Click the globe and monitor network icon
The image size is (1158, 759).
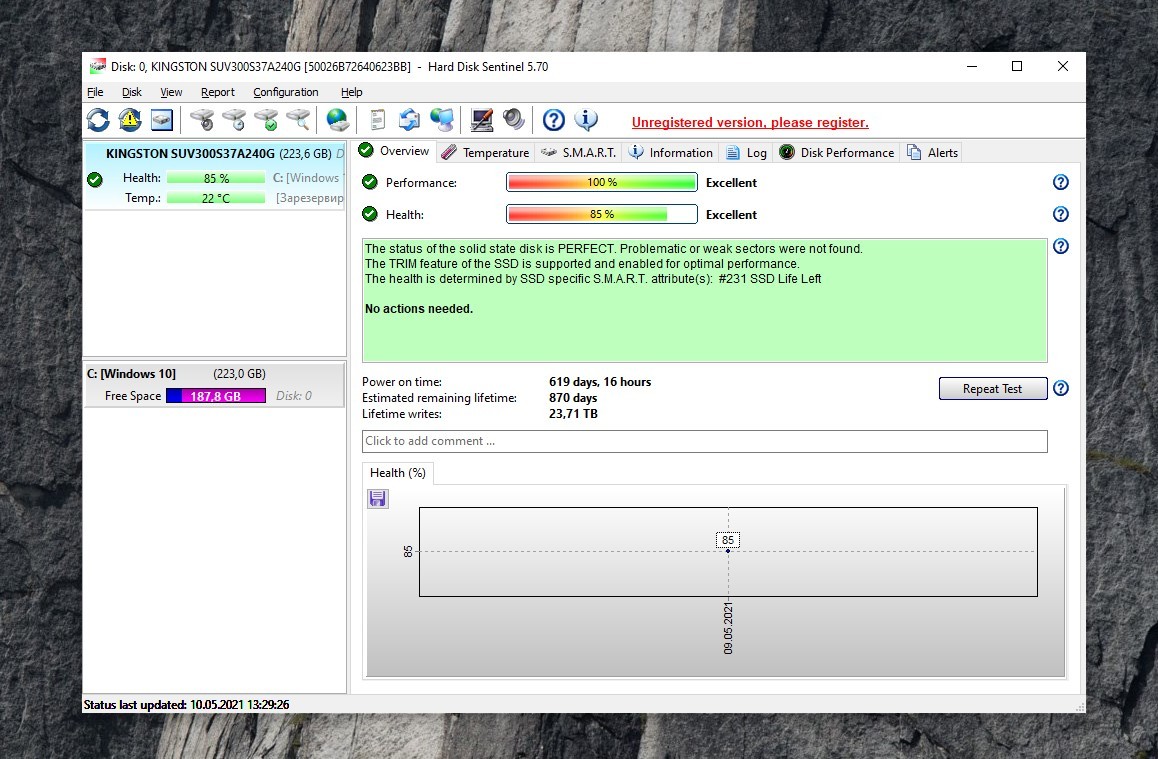click(x=442, y=120)
